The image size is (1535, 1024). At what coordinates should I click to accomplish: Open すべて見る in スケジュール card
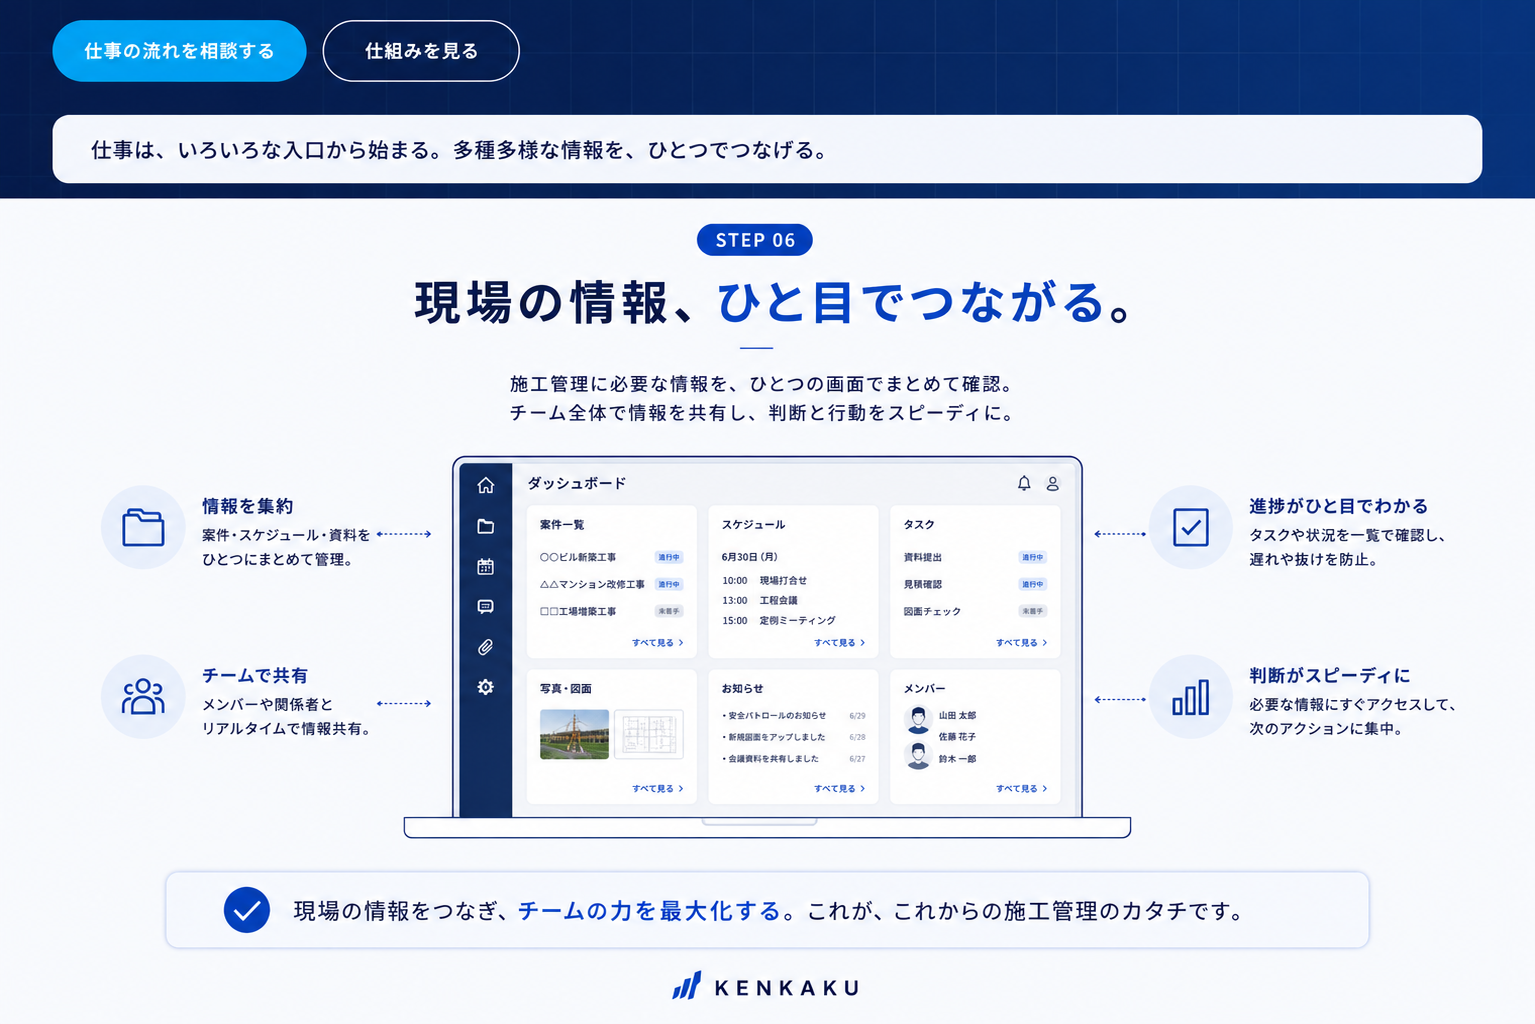(x=839, y=643)
